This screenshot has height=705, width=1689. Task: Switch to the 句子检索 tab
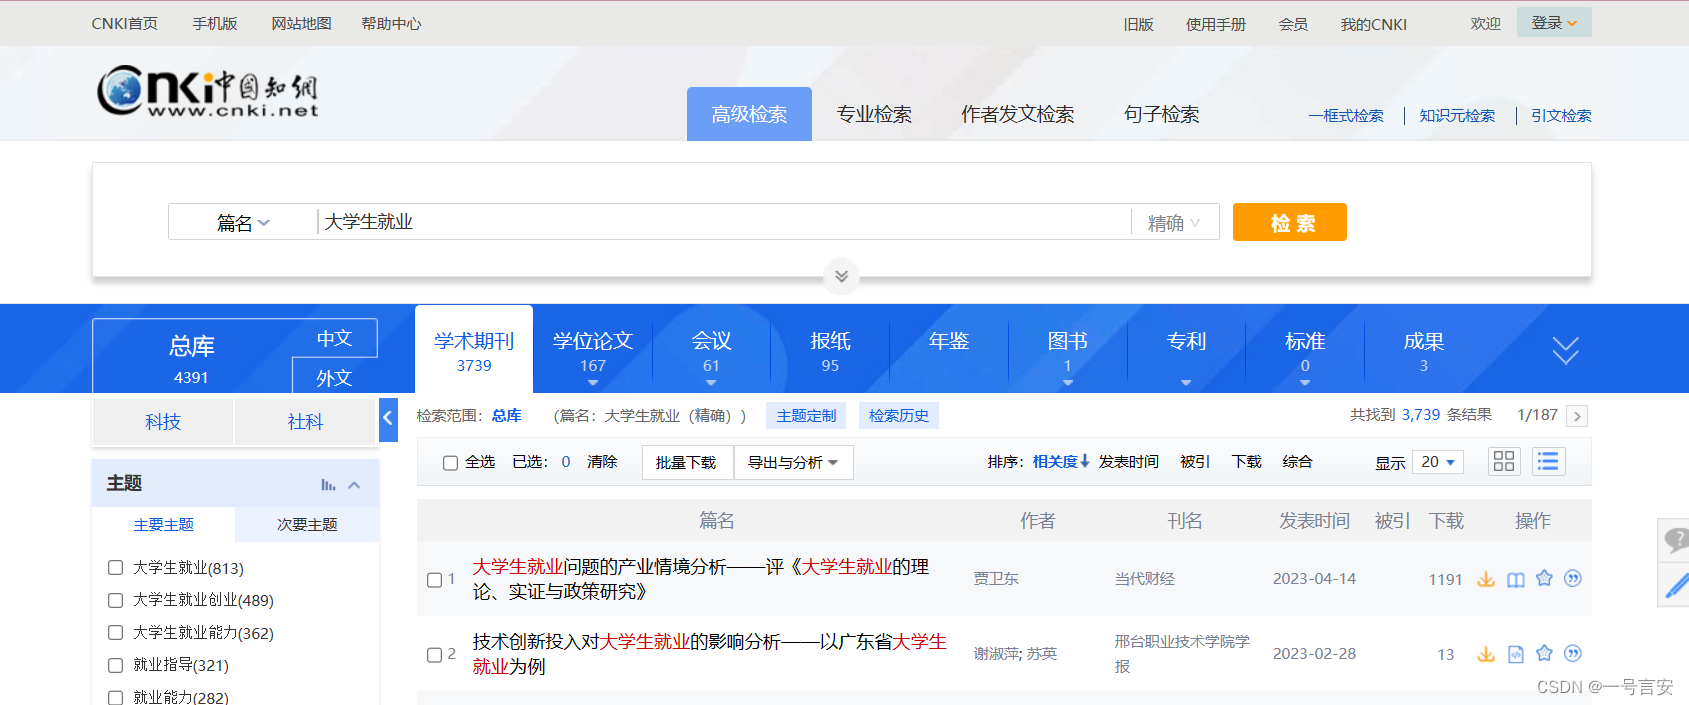click(1161, 114)
